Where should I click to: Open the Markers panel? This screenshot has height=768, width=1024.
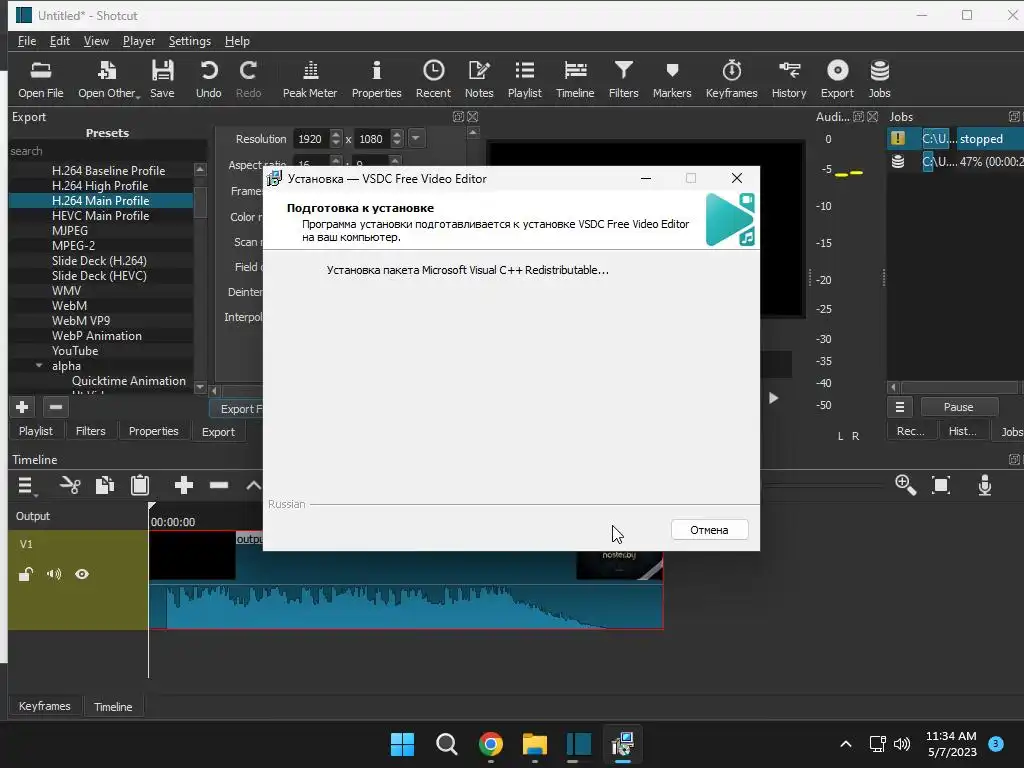pos(671,80)
